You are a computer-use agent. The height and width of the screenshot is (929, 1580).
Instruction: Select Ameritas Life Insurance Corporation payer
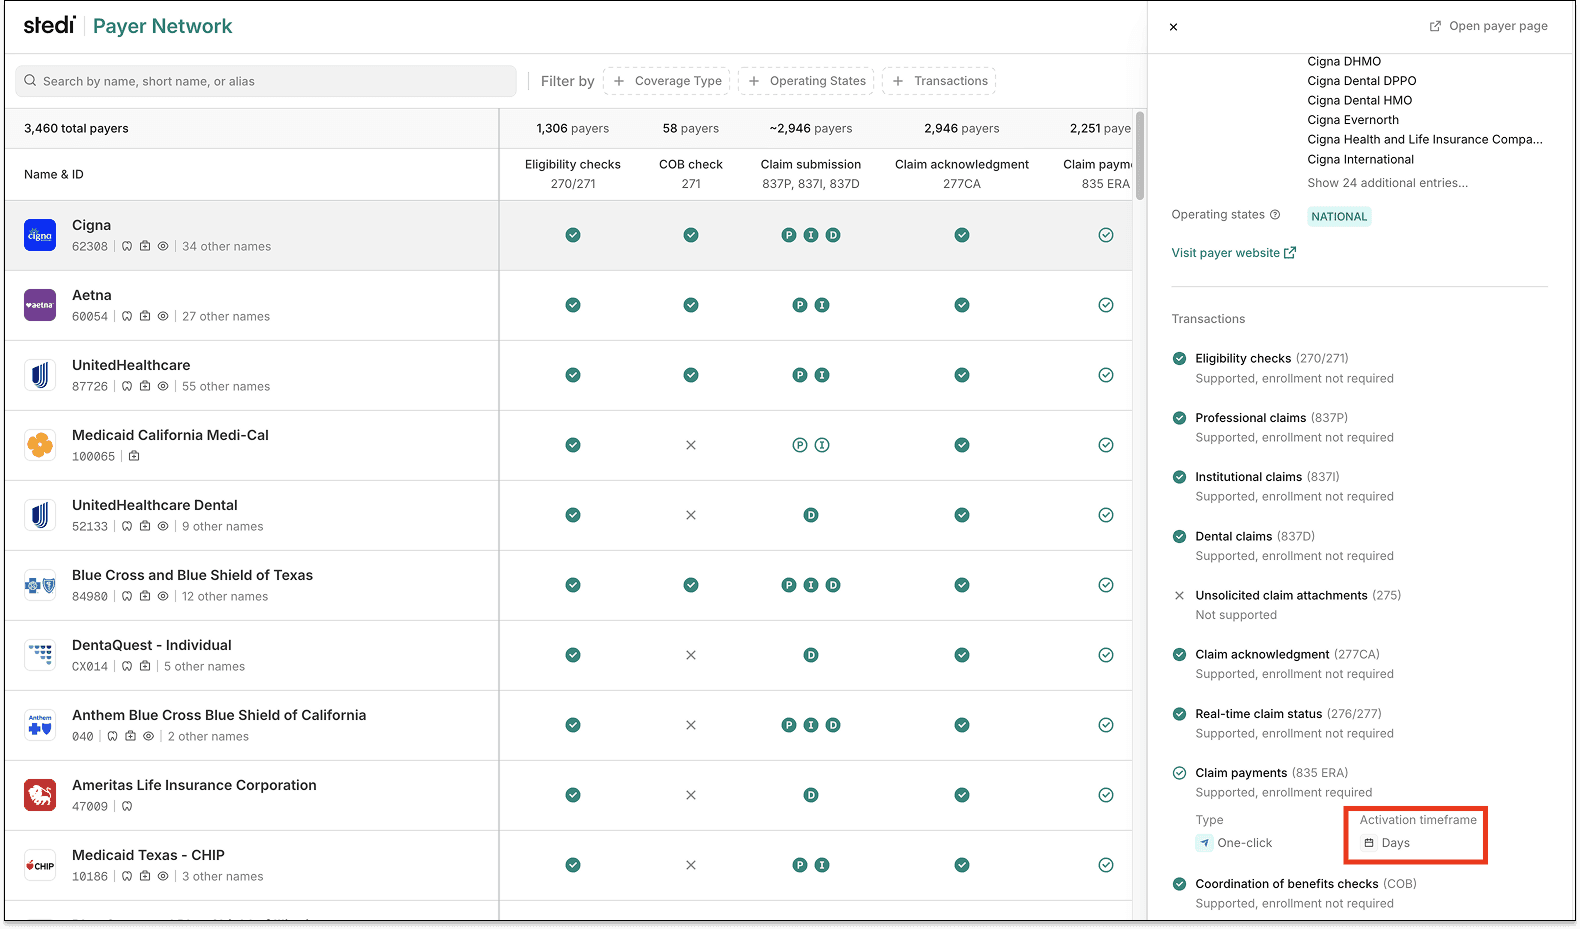tap(194, 785)
